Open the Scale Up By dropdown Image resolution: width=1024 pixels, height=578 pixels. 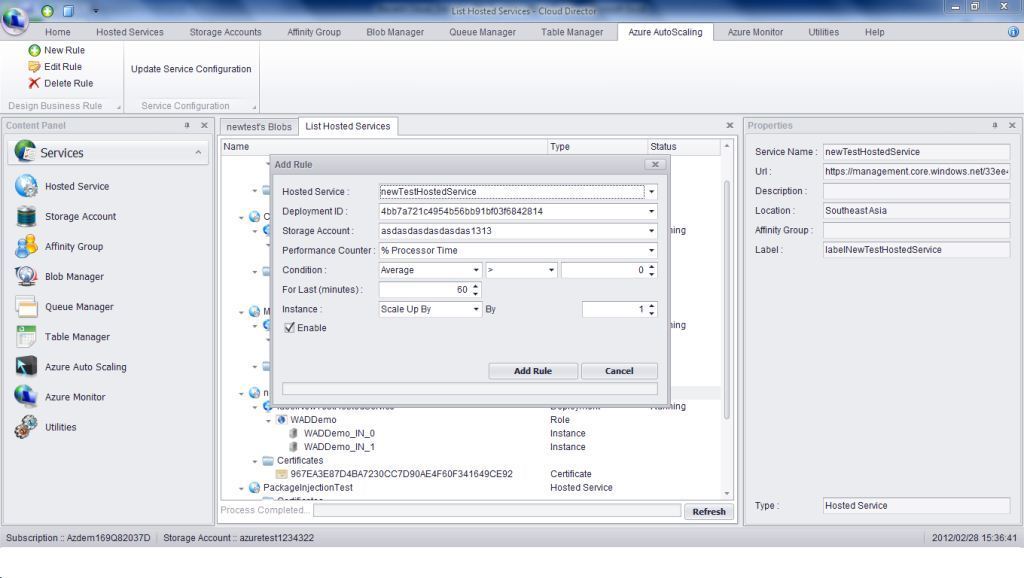(x=476, y=309)
